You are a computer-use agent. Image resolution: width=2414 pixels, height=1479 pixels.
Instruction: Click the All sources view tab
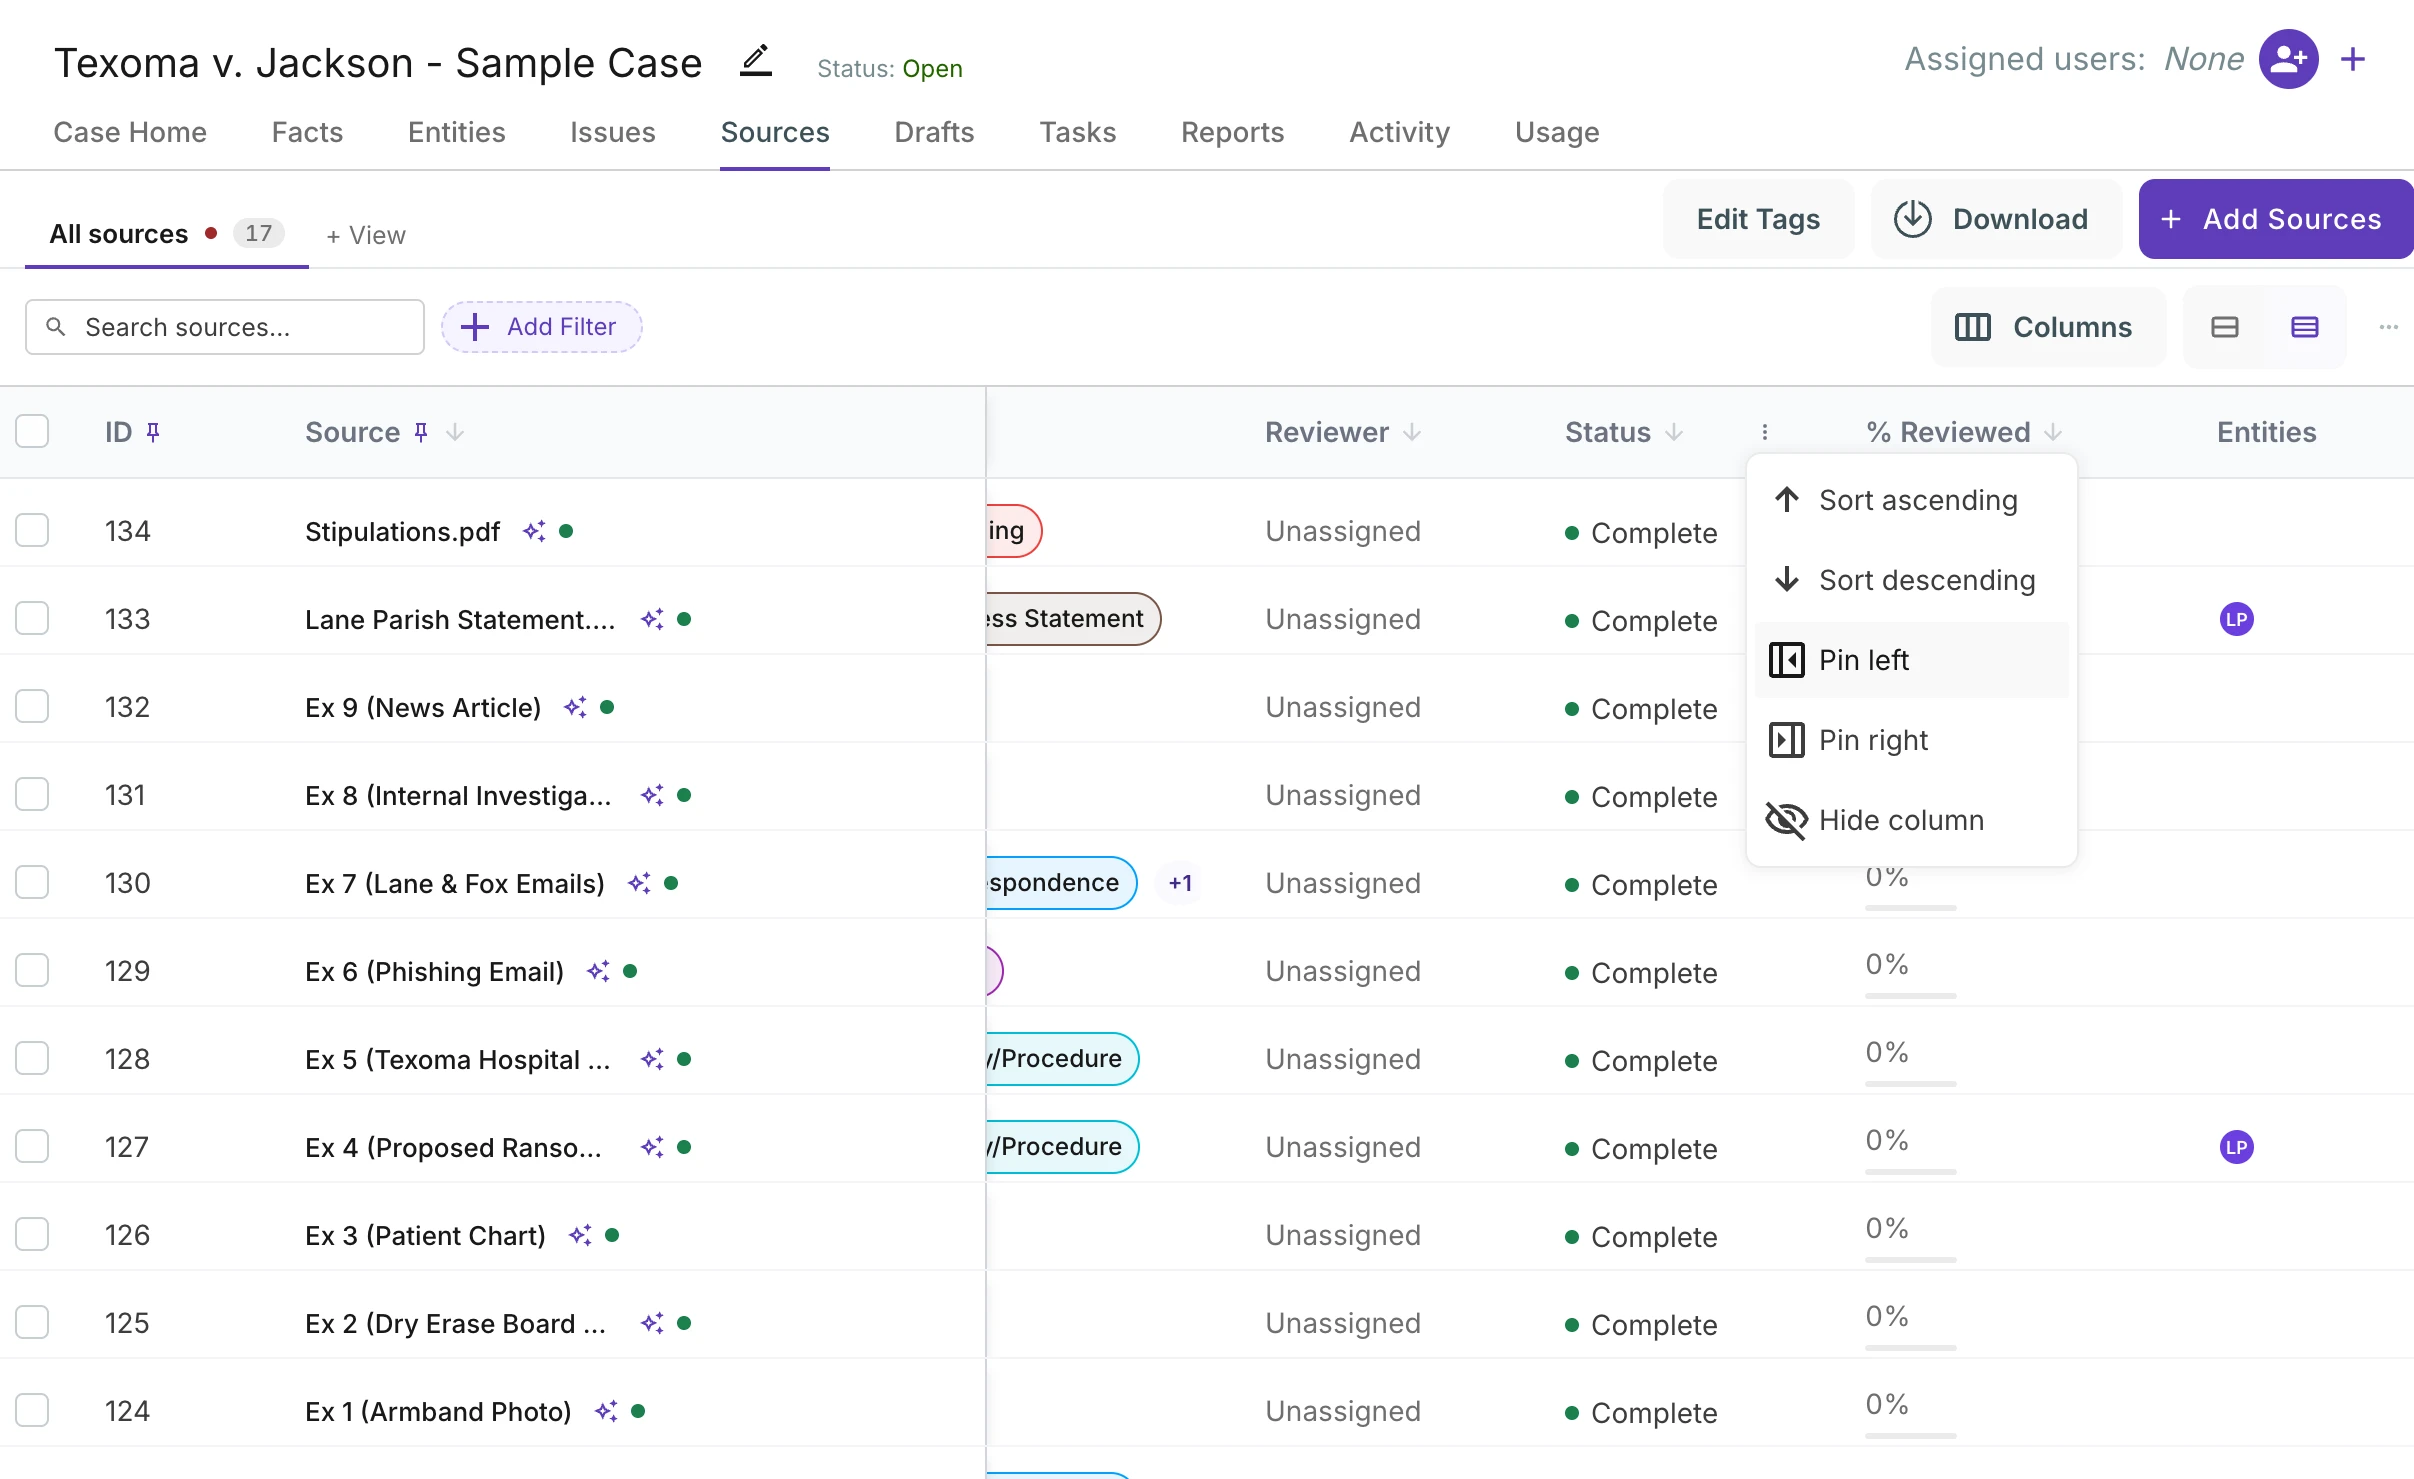pyautogui.click(x=167, y=234)
